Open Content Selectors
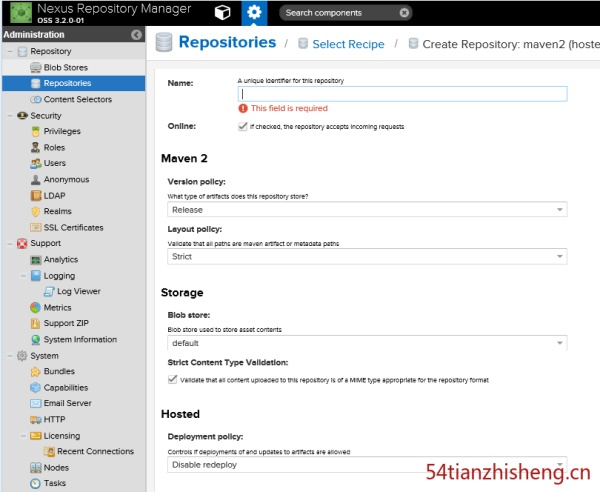The height and width of the screenshot is (492, 600). (x=73, y=99)
